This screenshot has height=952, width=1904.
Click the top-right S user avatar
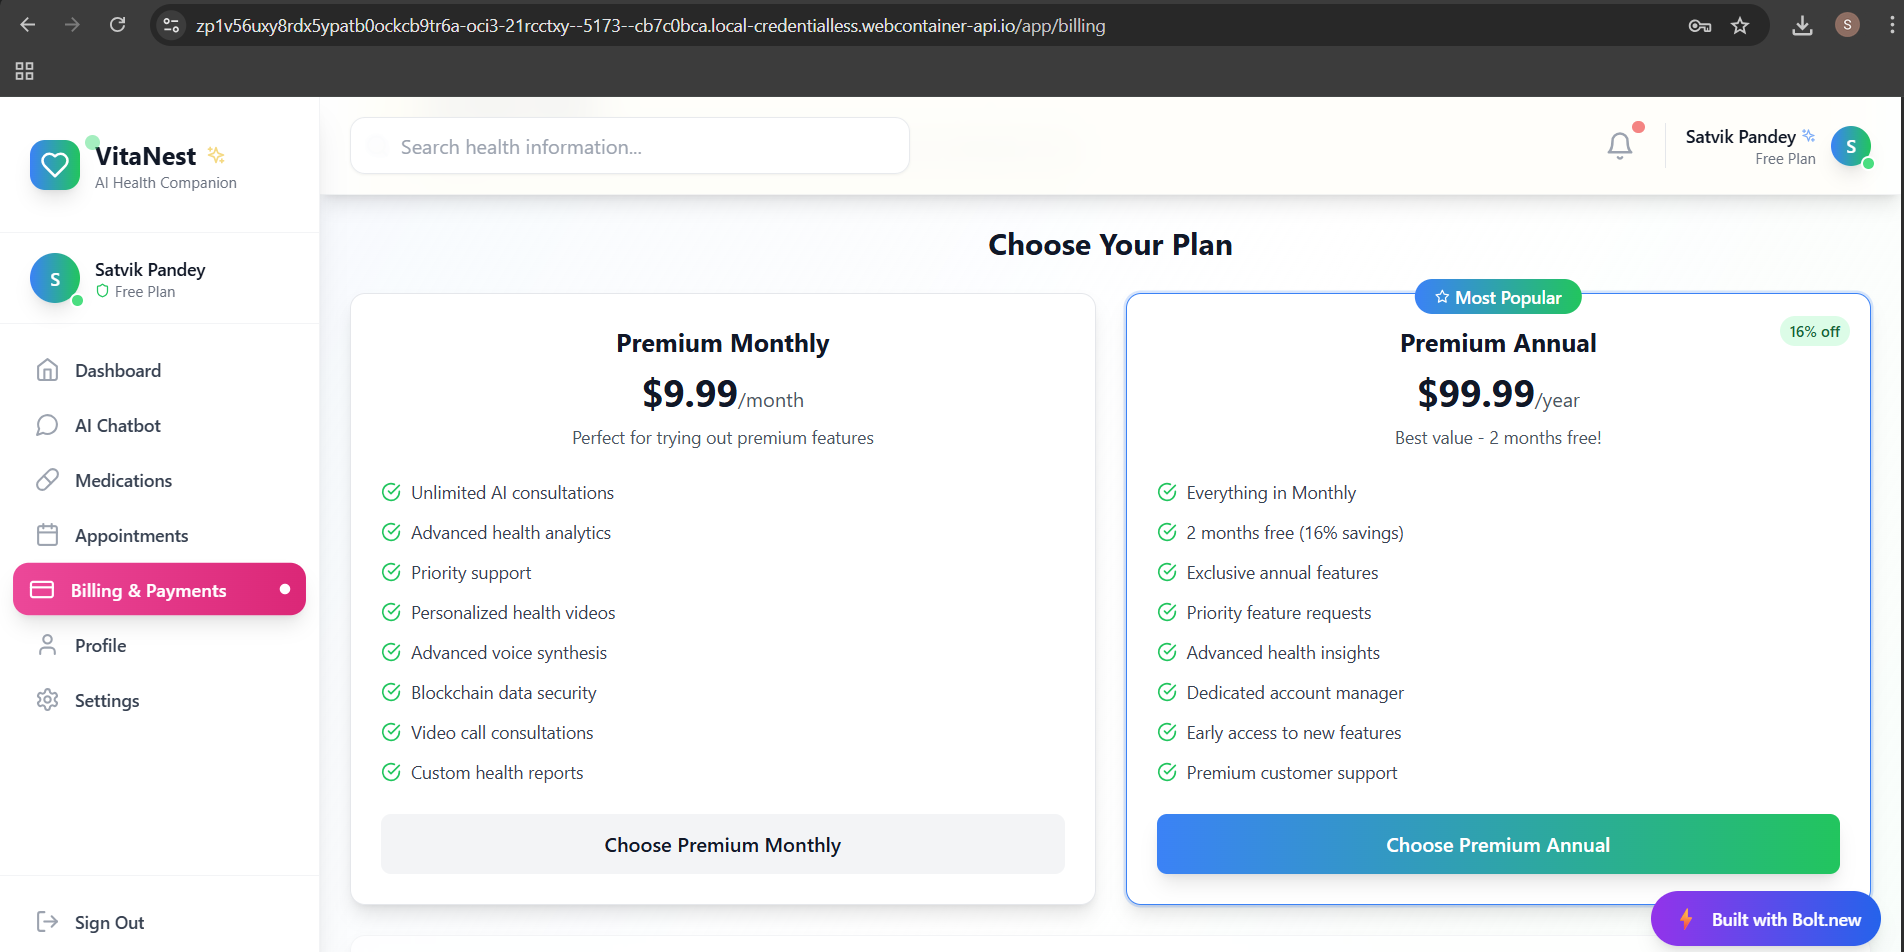click(1851, 146)
